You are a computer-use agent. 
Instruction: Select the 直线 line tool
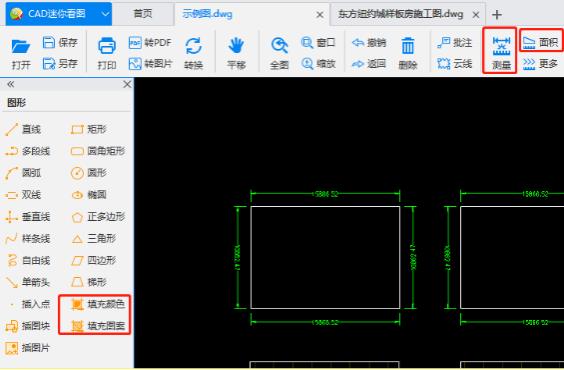point(23,129)
